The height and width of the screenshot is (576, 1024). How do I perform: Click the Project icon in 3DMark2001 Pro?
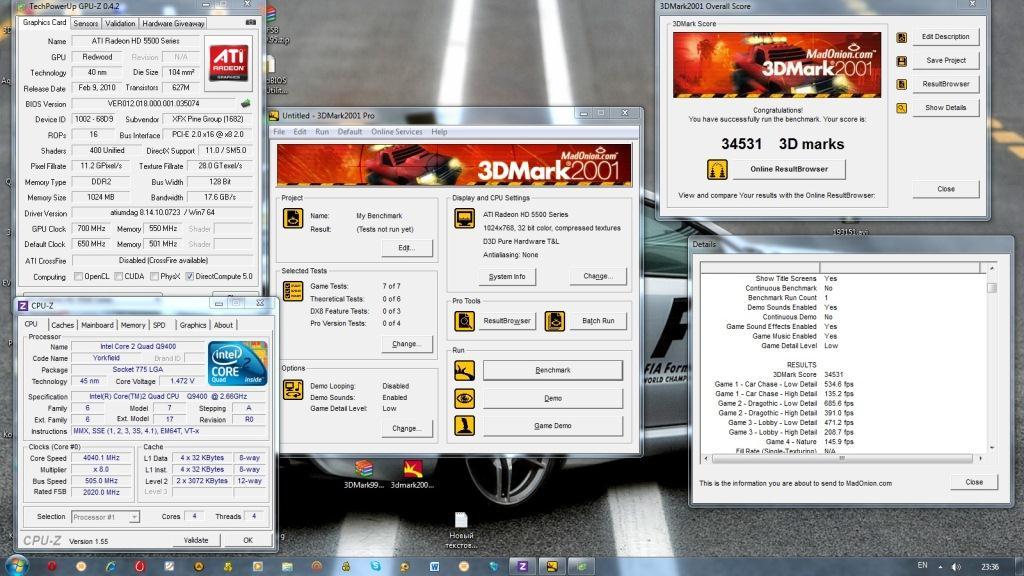[x=293, y=218]
